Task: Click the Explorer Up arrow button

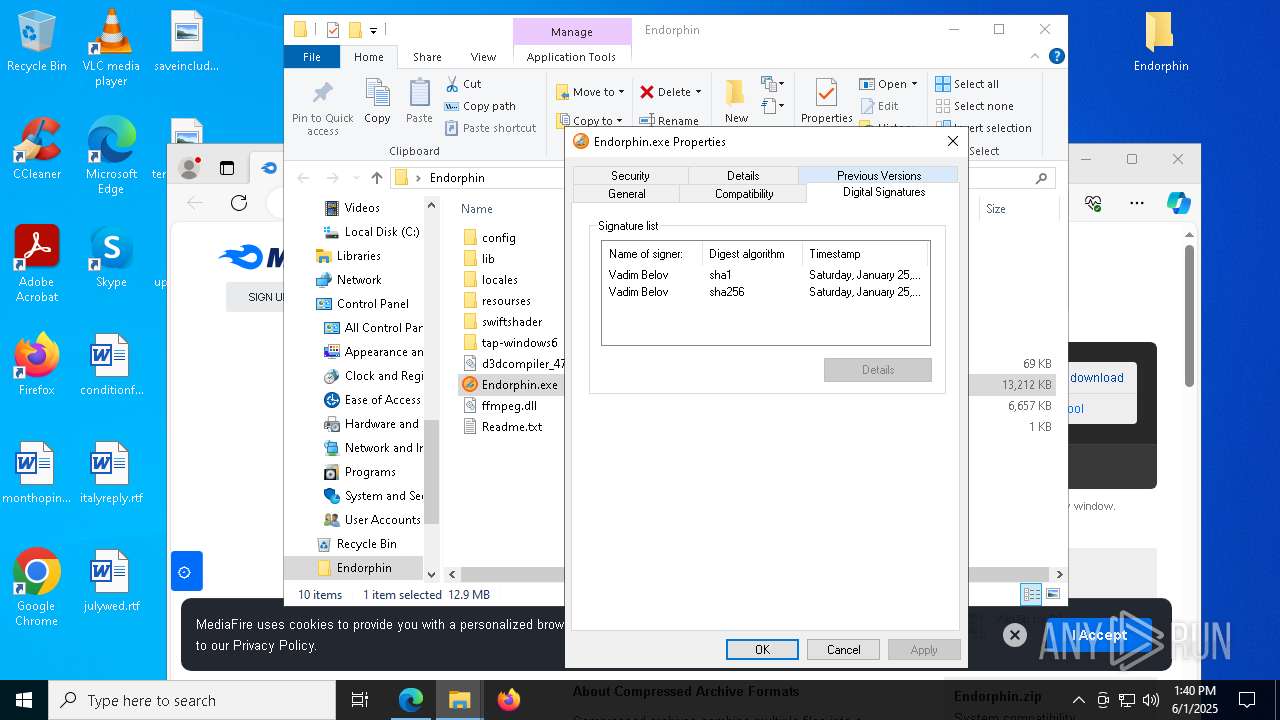Action: 376,178
